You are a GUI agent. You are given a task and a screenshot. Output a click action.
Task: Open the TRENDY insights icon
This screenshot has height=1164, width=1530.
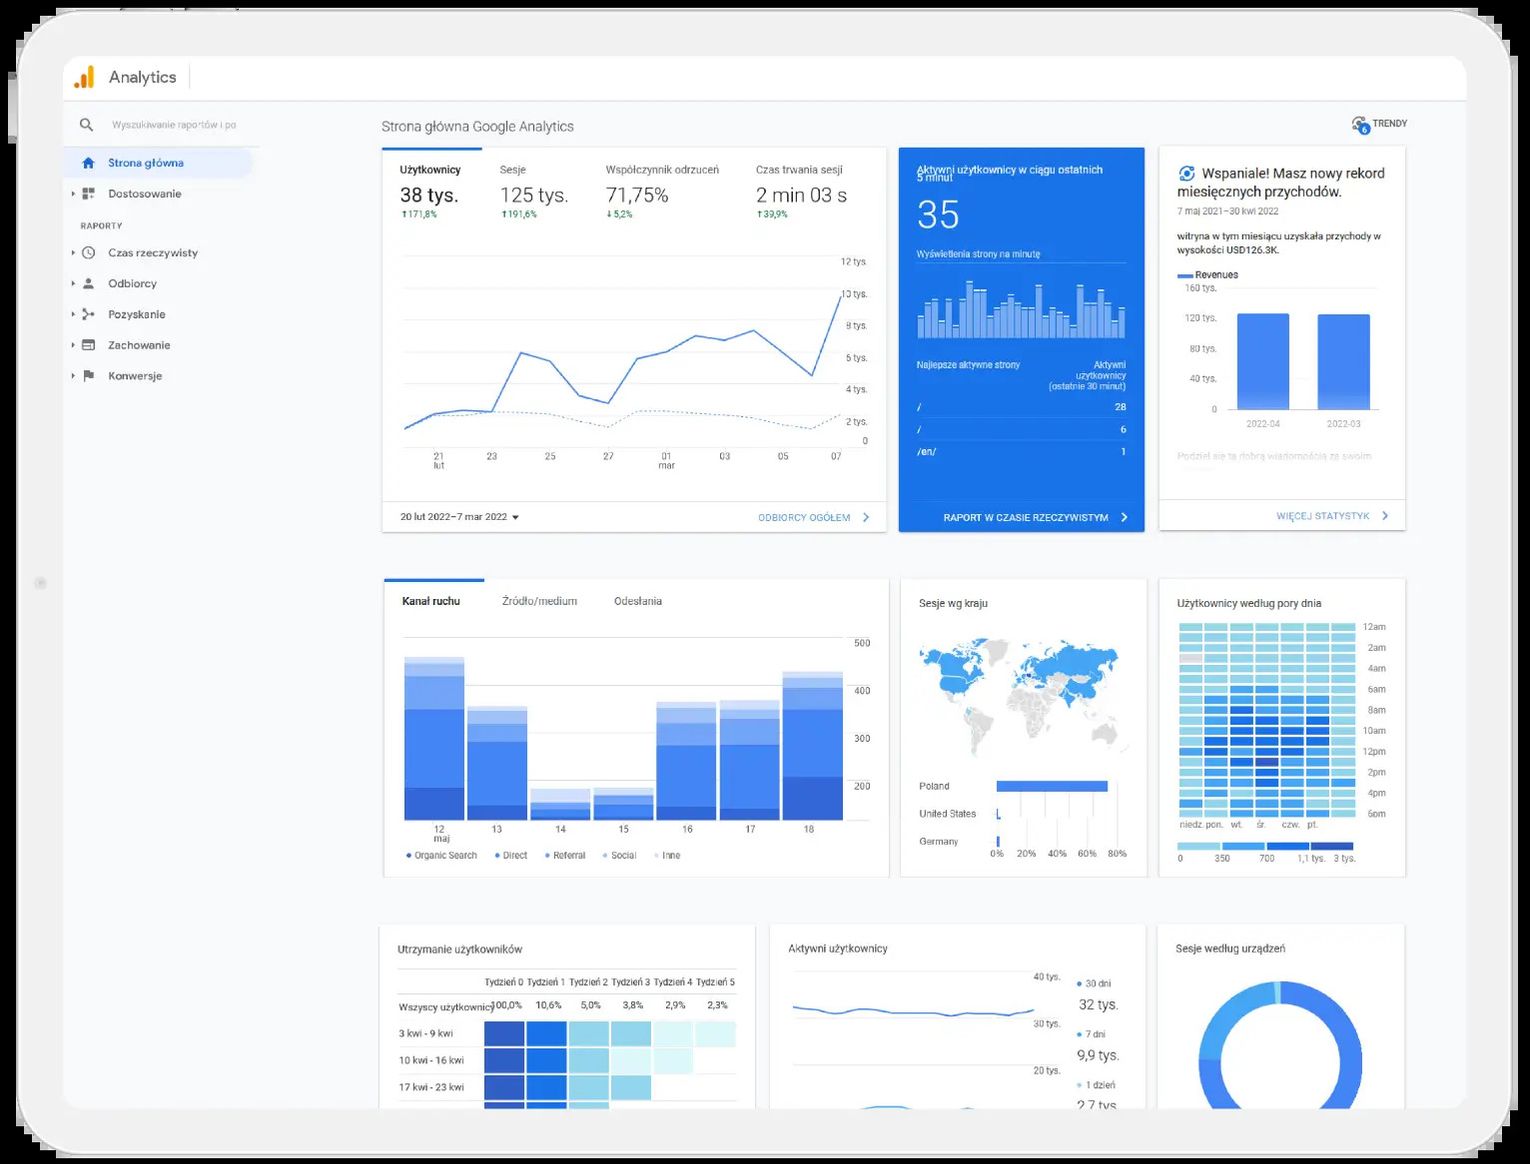(1360, 124)
